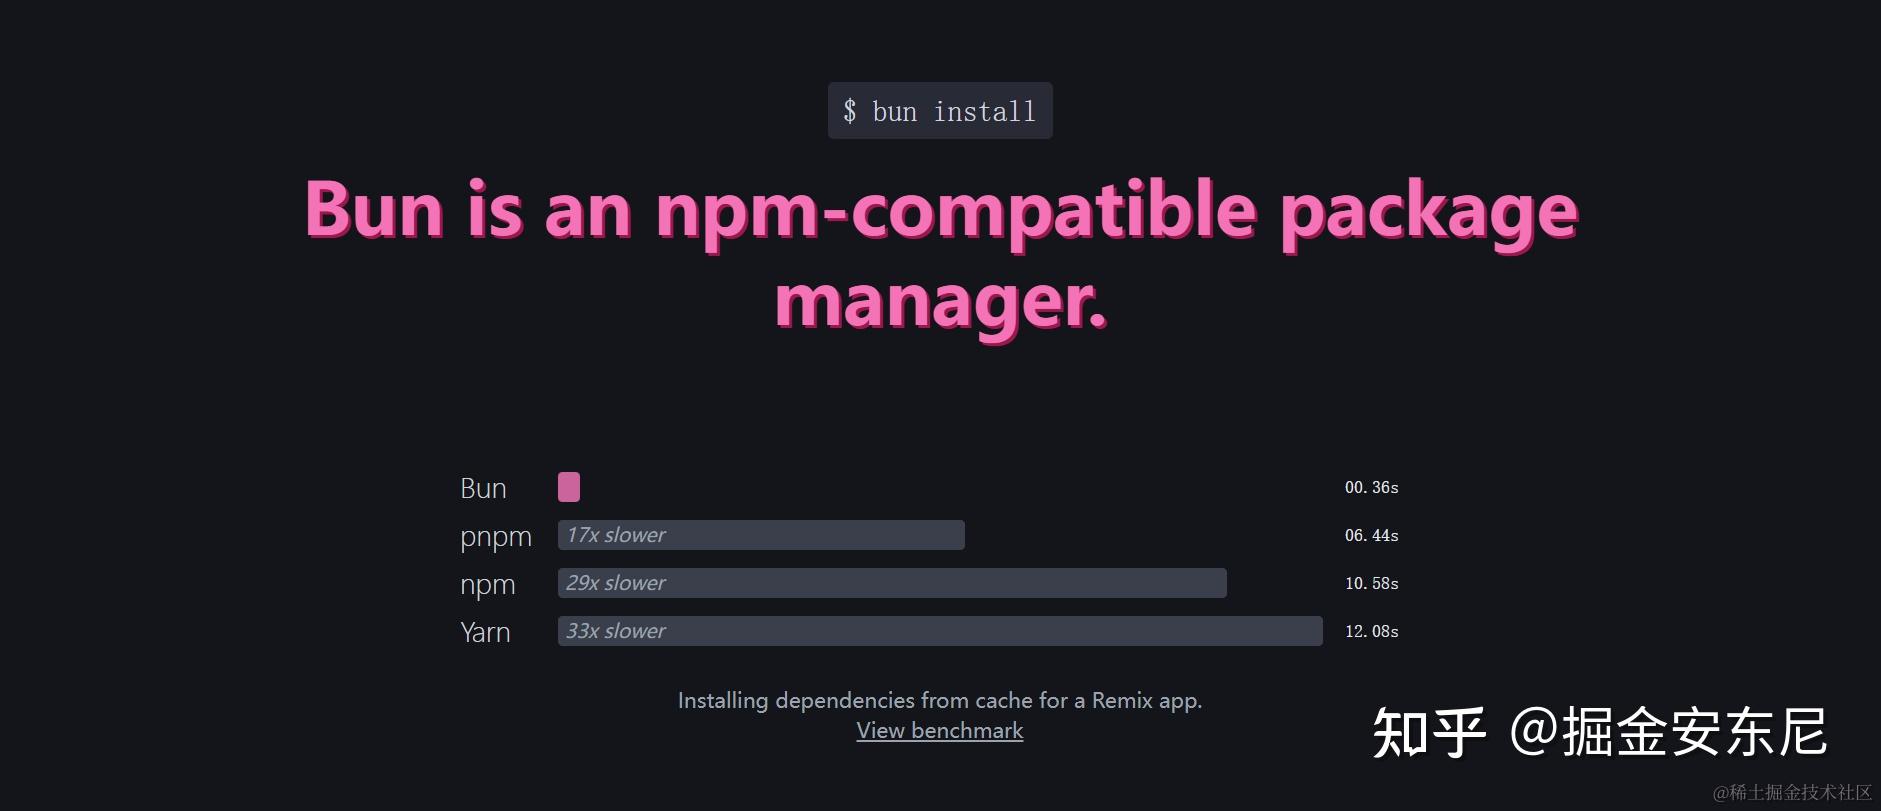Select the pnpm "17x slower" bar
The height and width of the screenshot is (811, 1881).
coord(761,535)
